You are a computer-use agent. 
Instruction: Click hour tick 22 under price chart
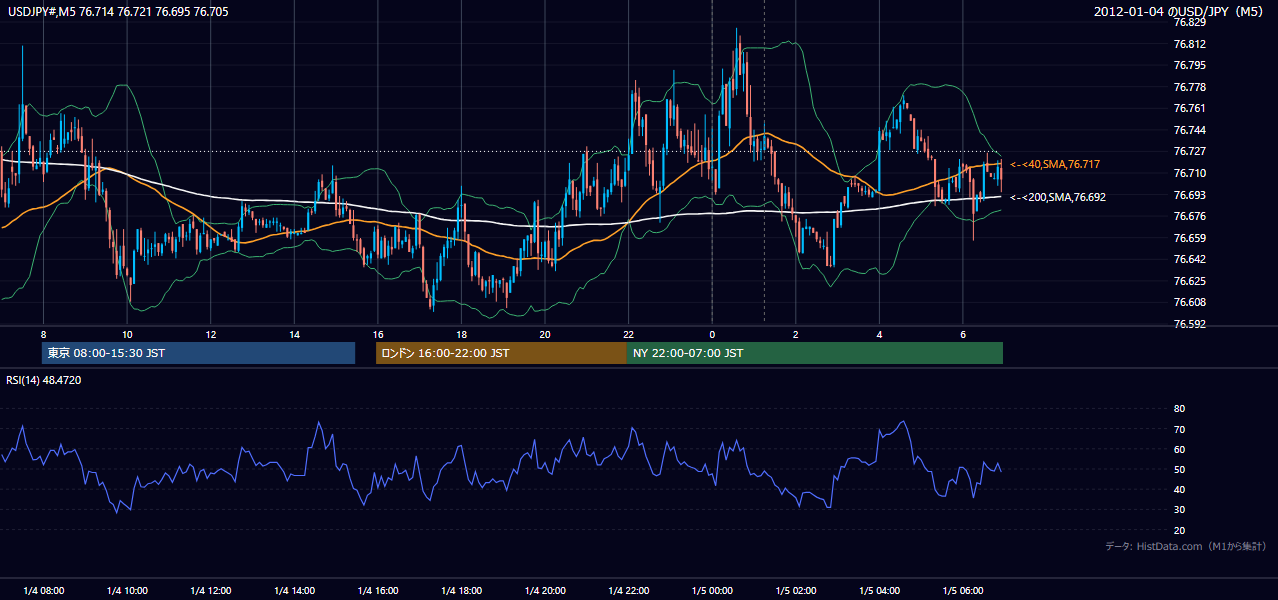point(628,334)
